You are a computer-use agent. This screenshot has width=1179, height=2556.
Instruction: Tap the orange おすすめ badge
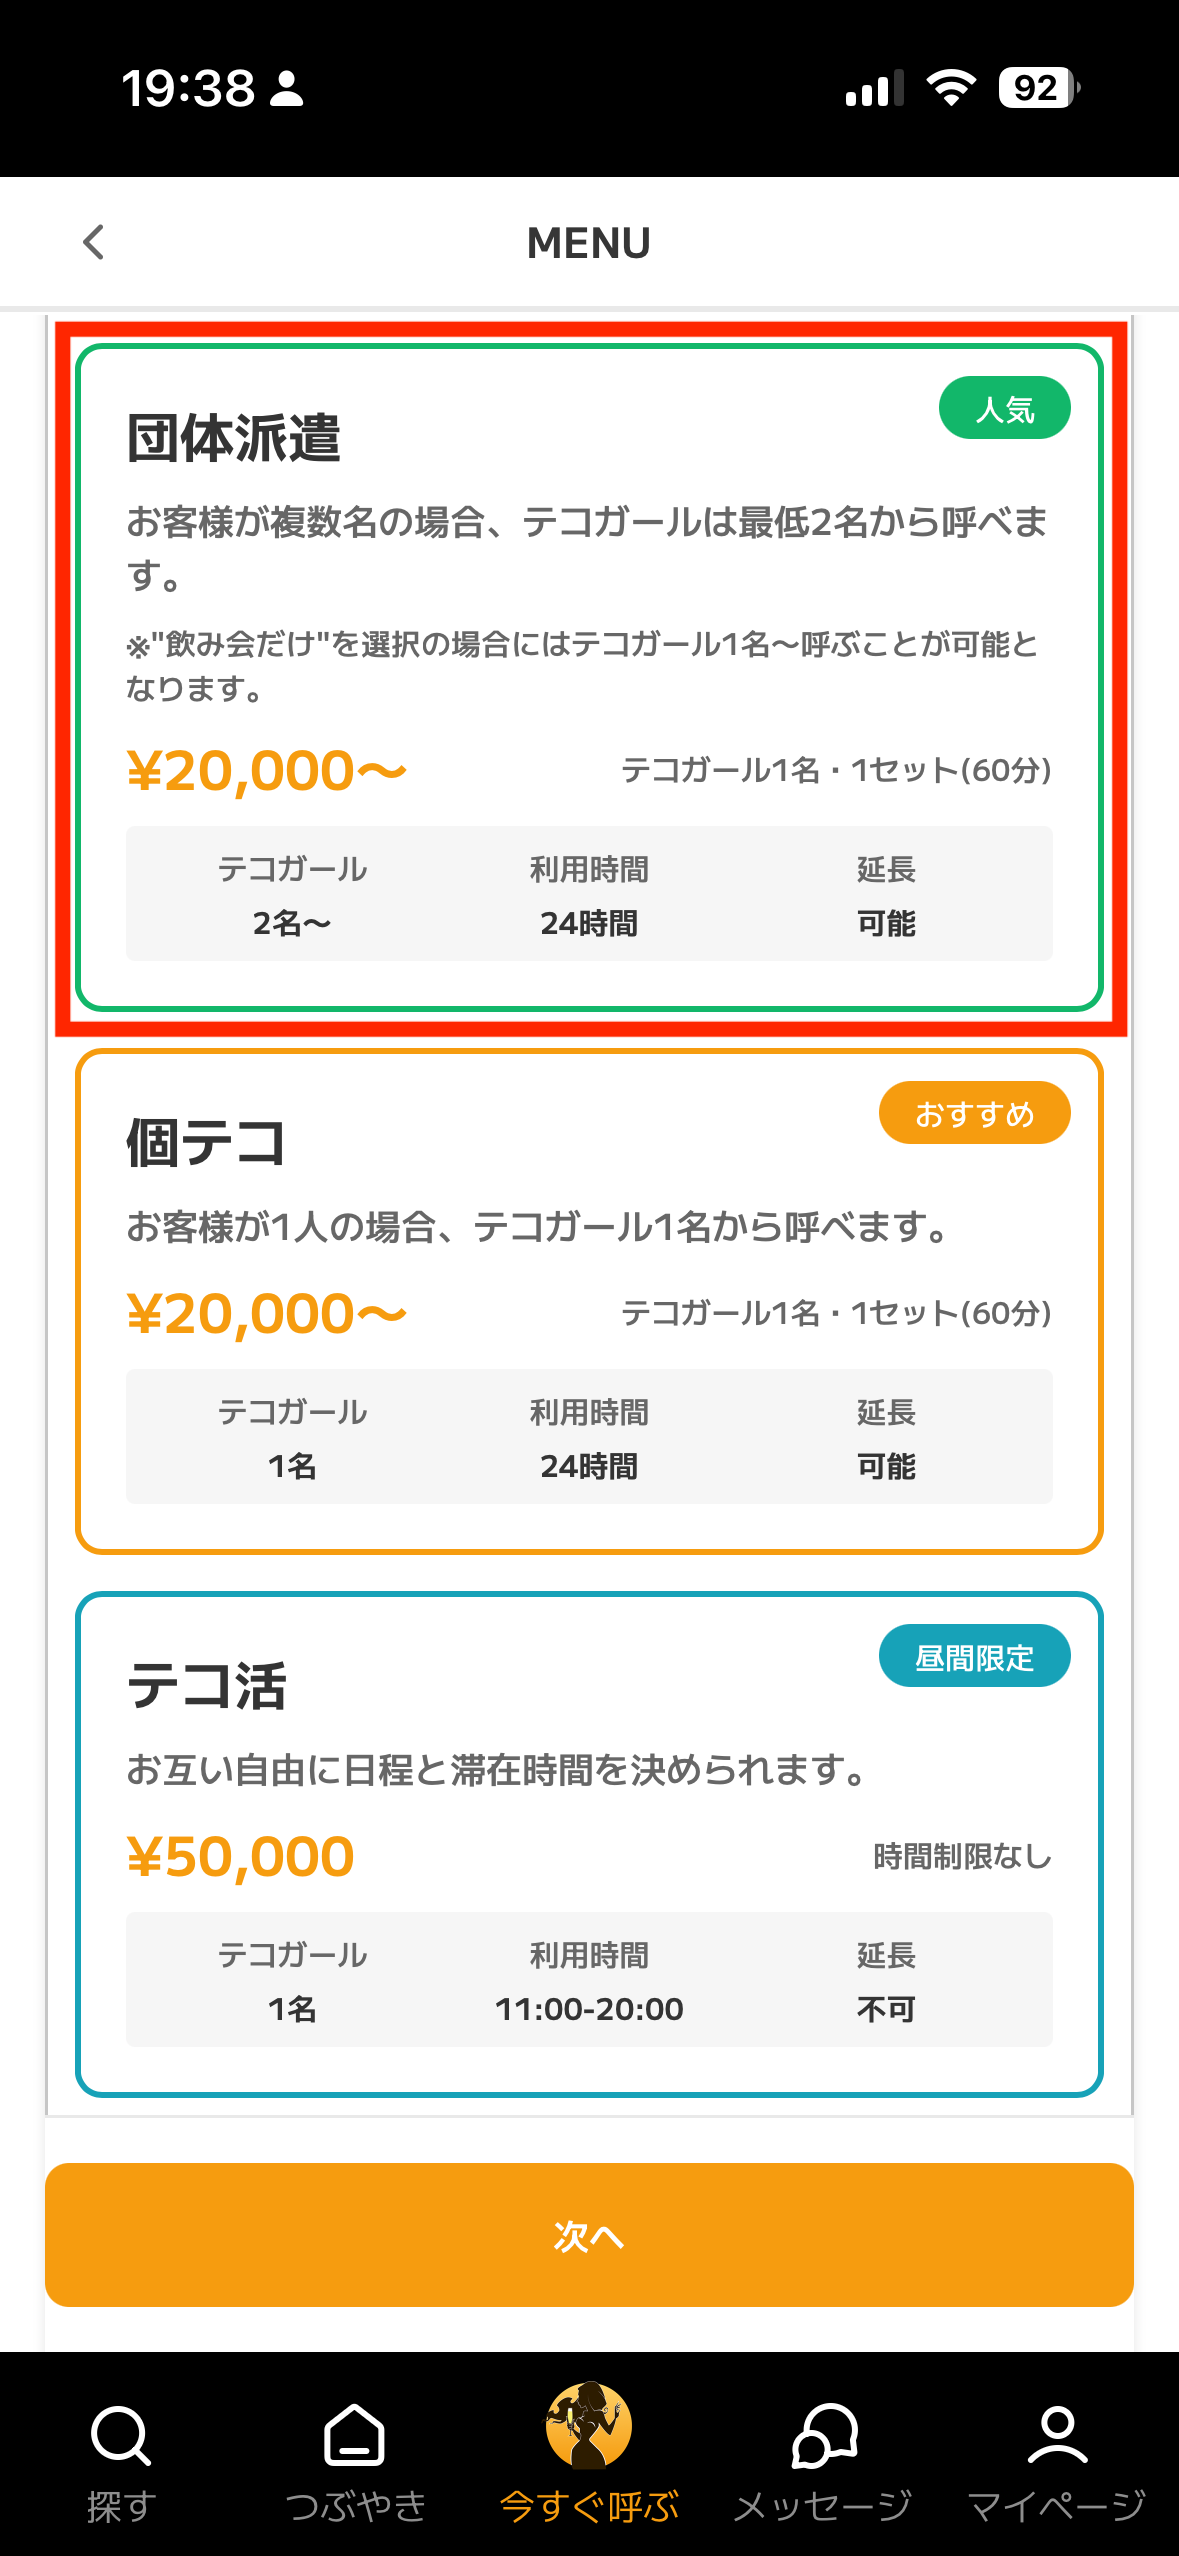[974, 1113]
